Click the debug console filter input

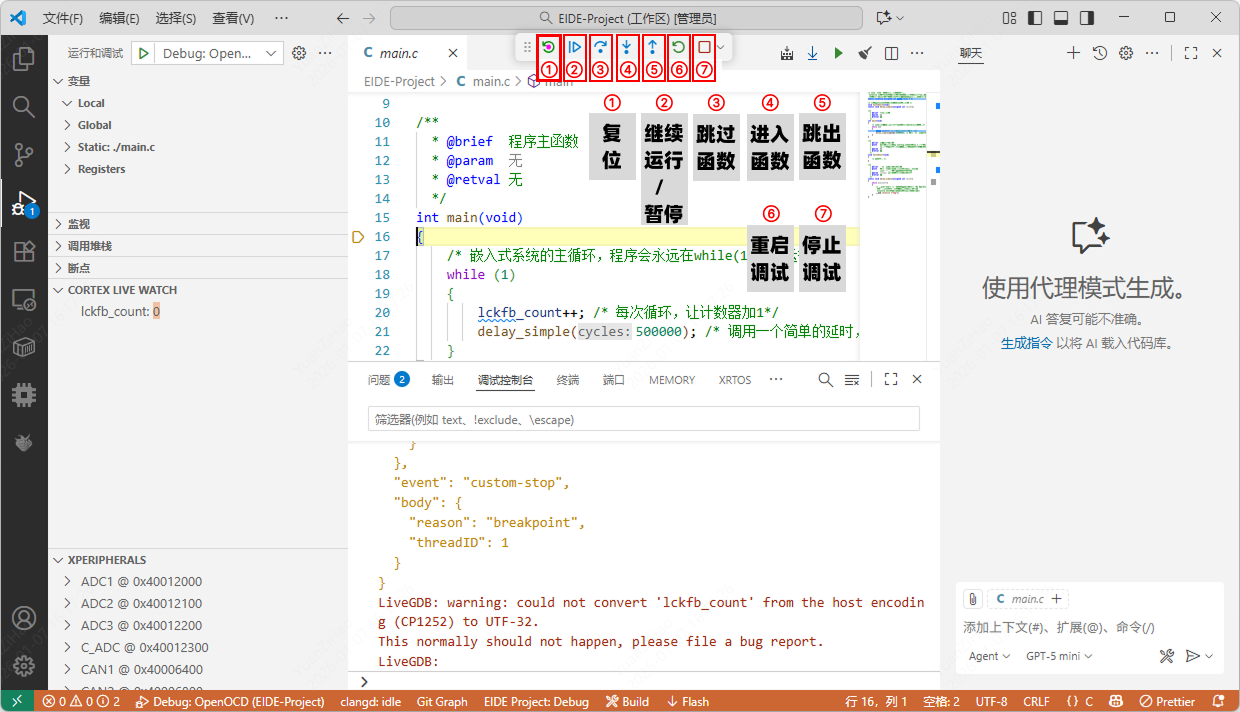[643, 419]
